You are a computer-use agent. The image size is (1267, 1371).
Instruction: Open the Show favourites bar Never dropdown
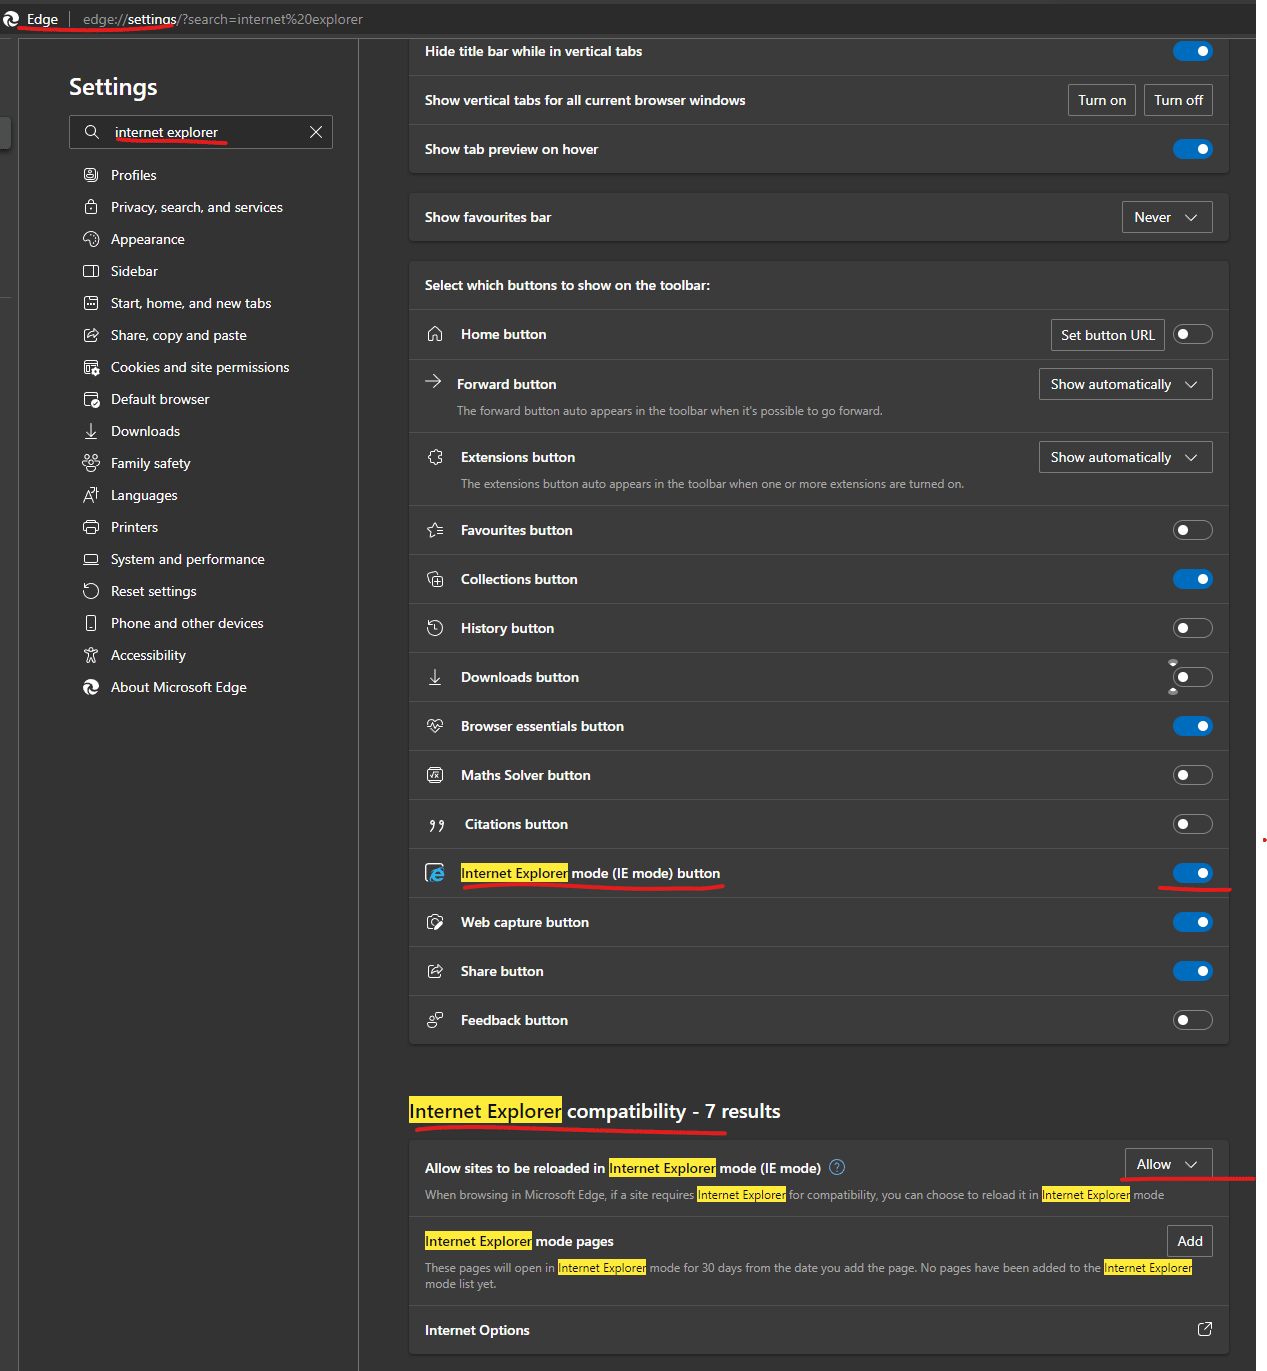coord(1167,217)
